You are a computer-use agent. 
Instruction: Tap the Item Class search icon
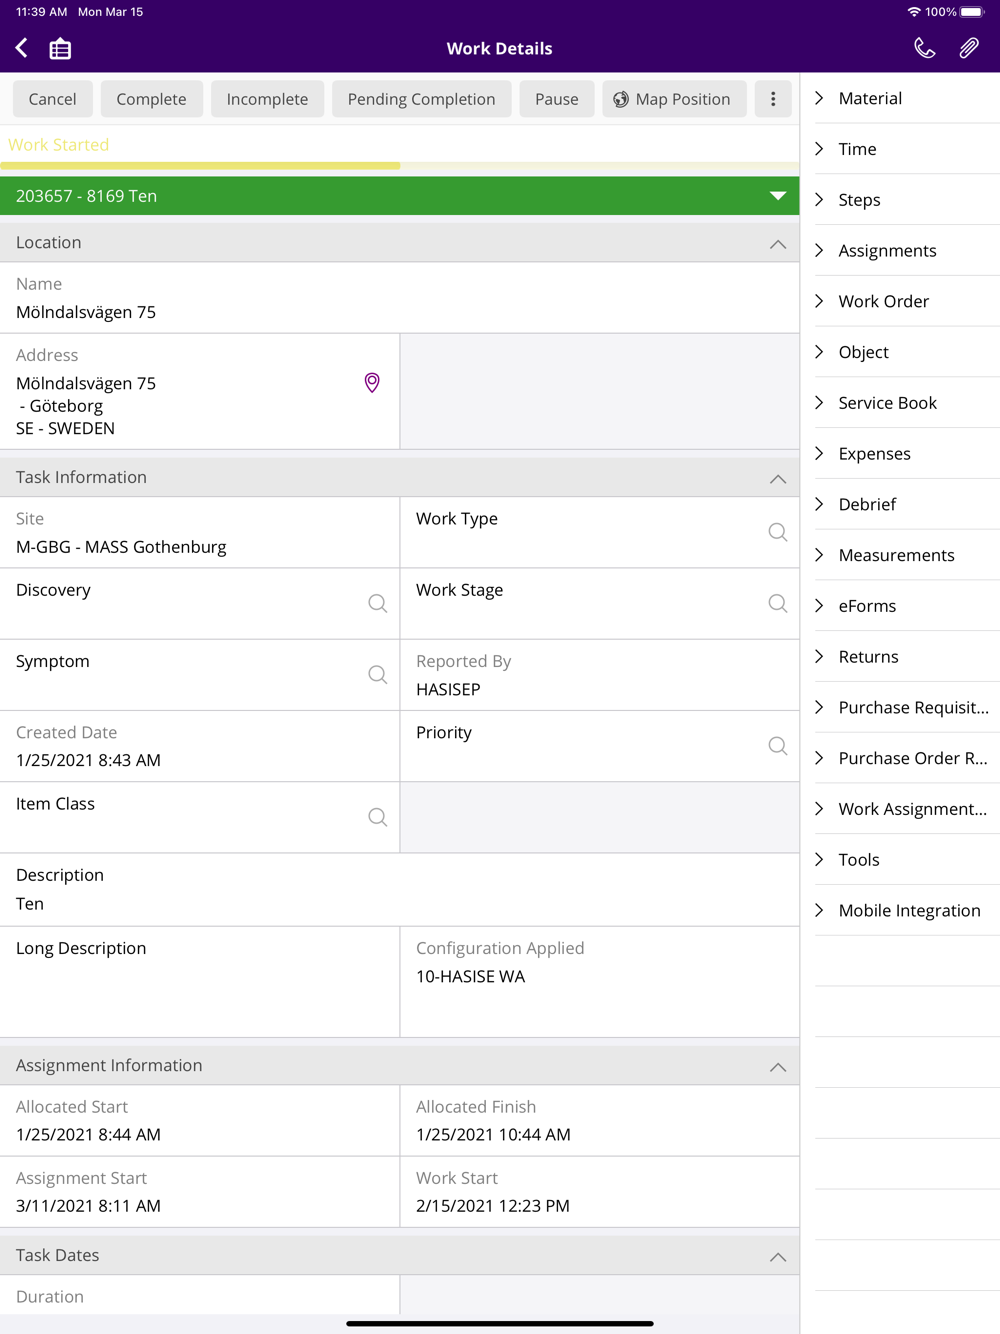(x=377, y=817)
